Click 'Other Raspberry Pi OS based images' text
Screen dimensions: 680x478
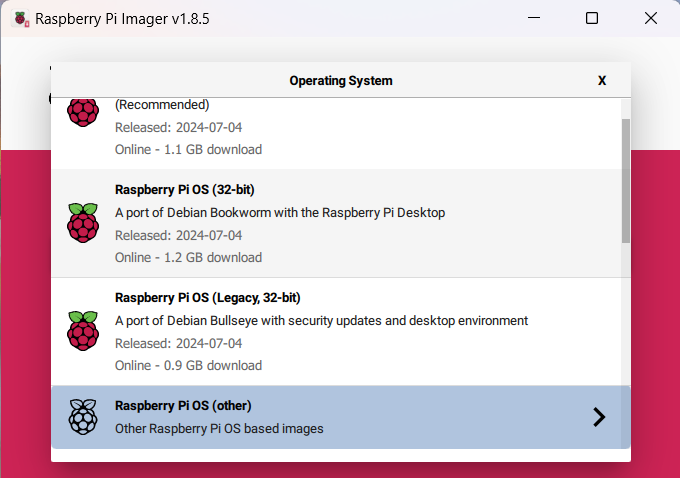[219, 429]
